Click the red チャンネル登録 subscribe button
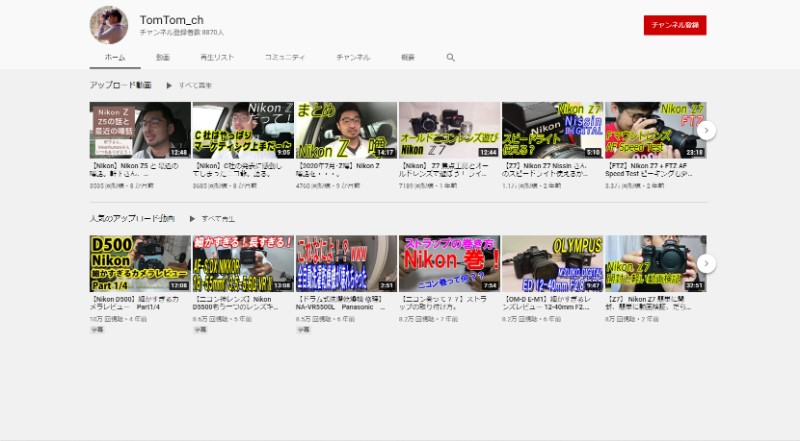 [674, 25]
